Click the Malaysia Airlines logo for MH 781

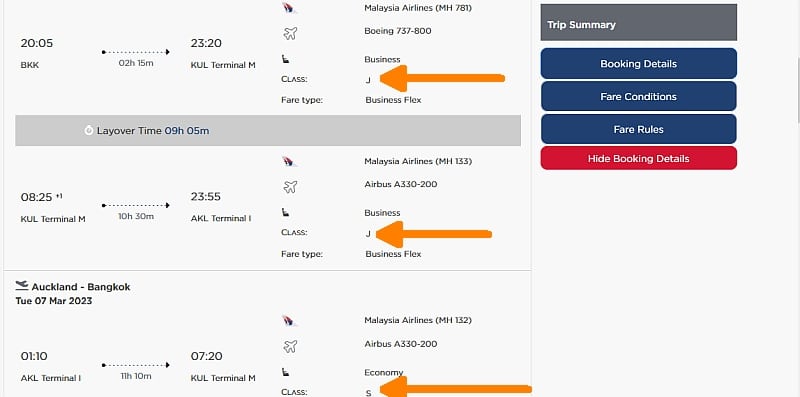click(x=289, y=8)
